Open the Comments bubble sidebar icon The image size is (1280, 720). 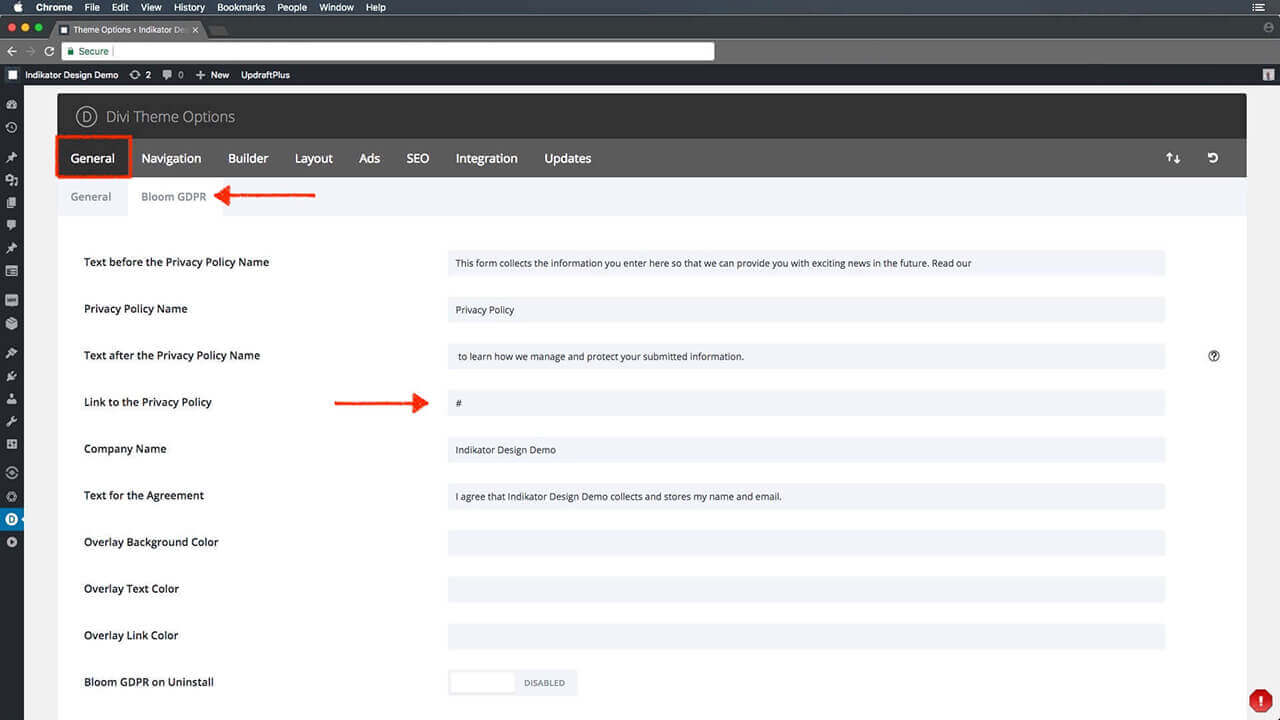pyautogui.click(x=12, y=225)
